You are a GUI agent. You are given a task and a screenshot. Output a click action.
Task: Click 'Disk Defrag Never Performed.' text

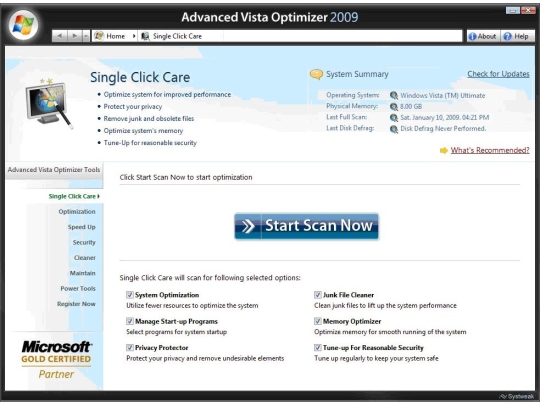(443, 128)
